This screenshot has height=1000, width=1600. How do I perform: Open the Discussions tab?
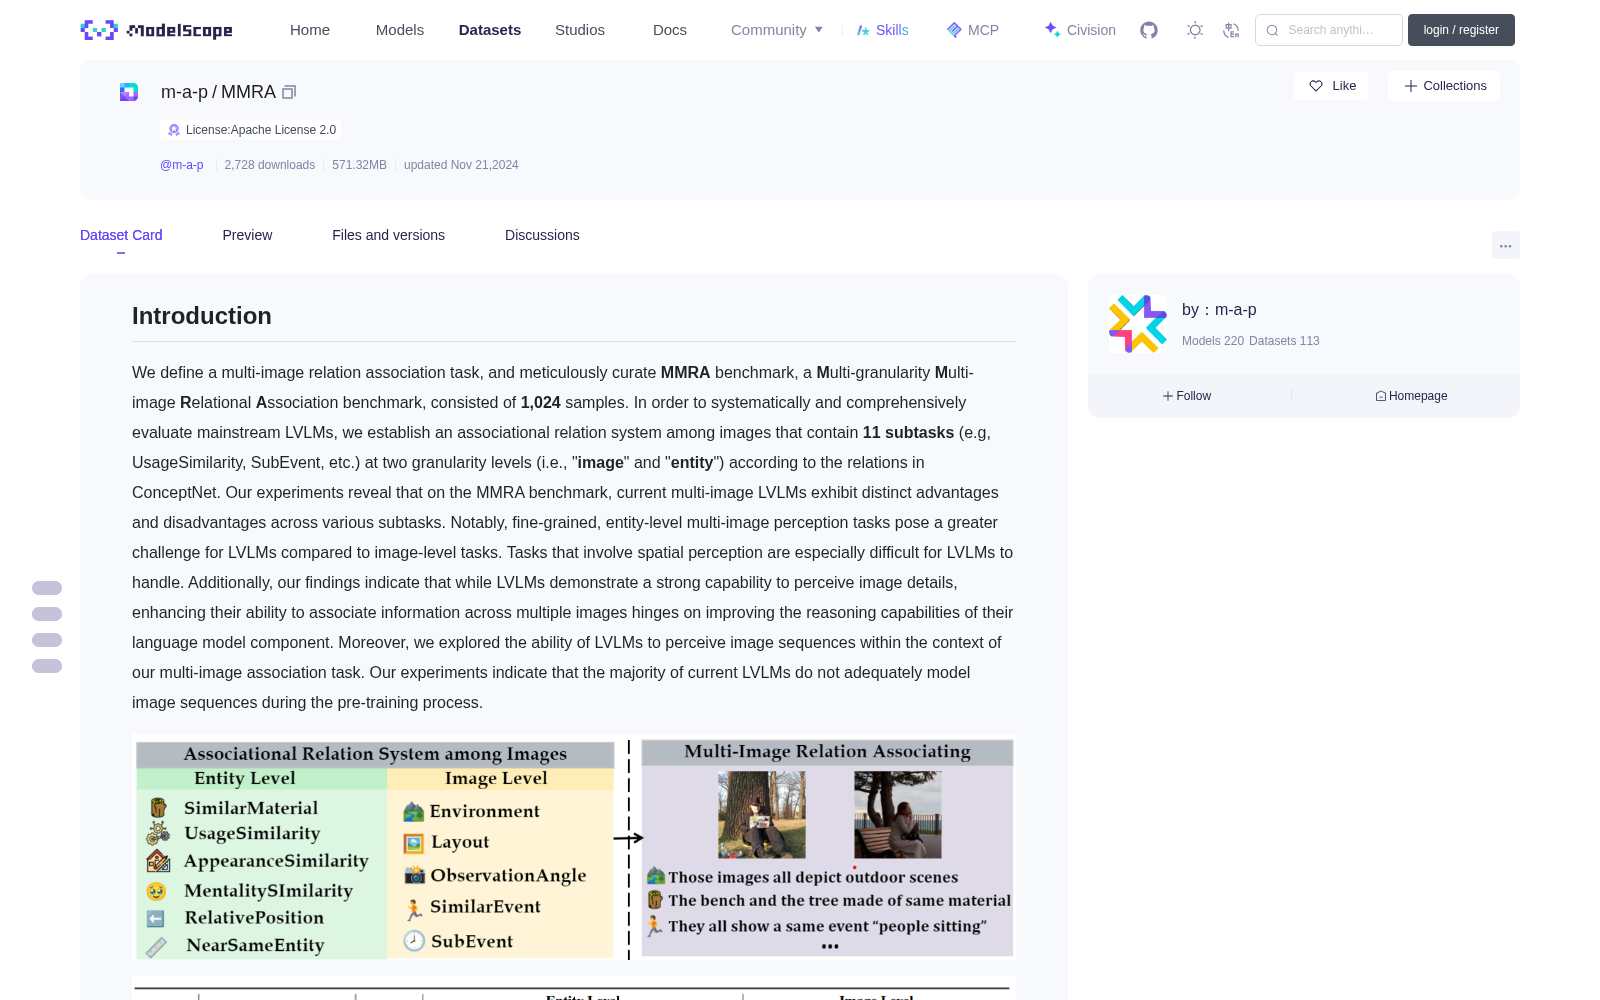coord(542,235)
